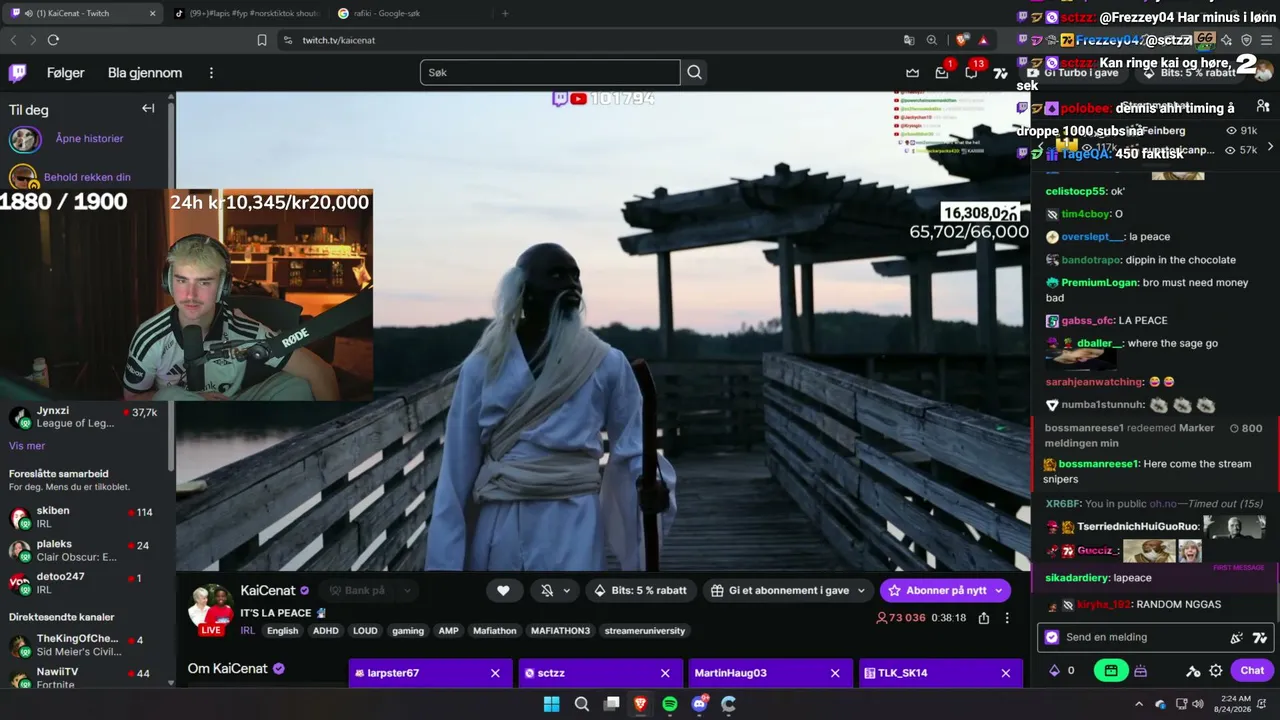Focus the Søk search field
Screen dimensions: 1280x720
[550, 73]
